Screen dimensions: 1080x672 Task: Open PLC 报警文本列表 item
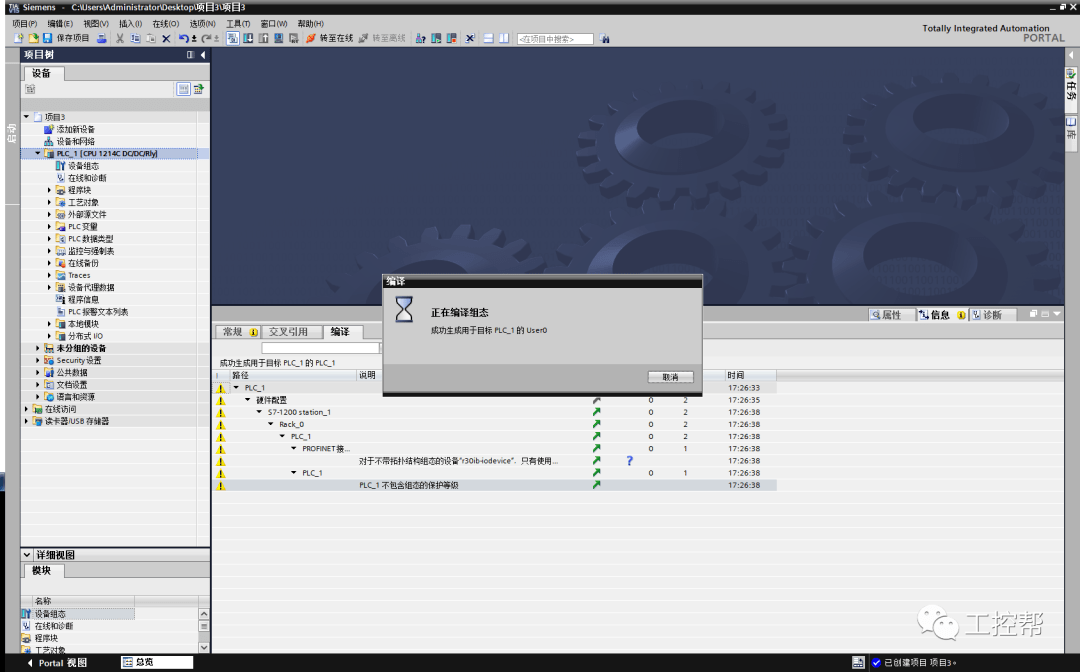click(x=98, y=312)
